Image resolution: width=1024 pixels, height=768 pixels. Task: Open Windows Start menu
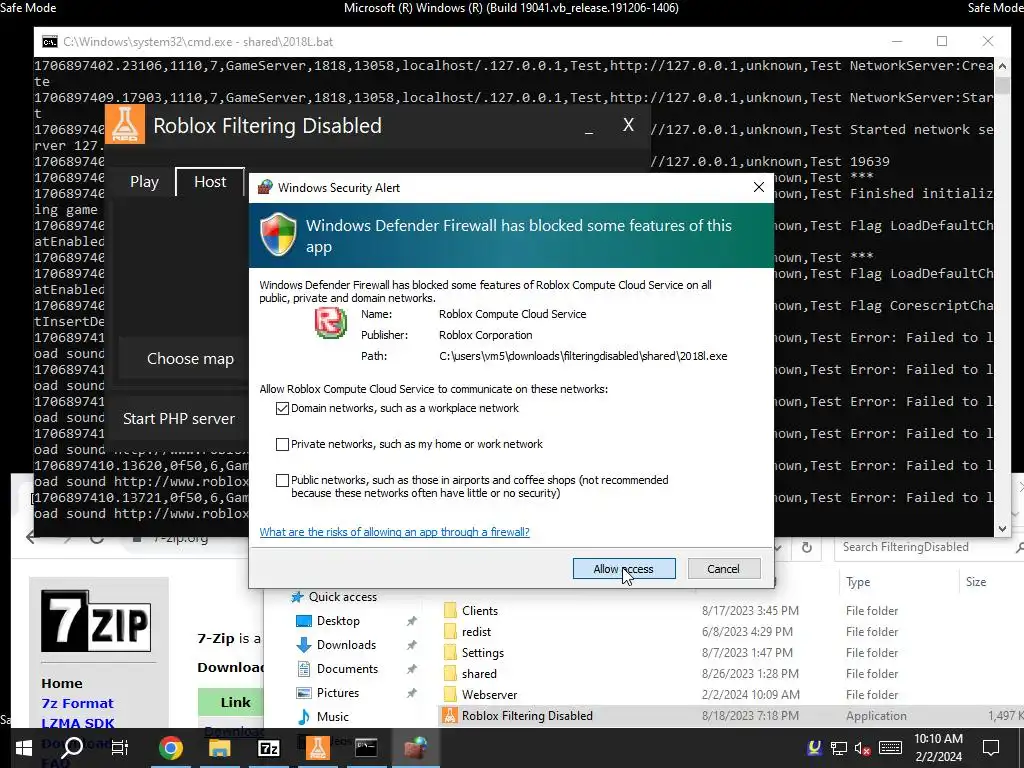[x=24, y=748]
